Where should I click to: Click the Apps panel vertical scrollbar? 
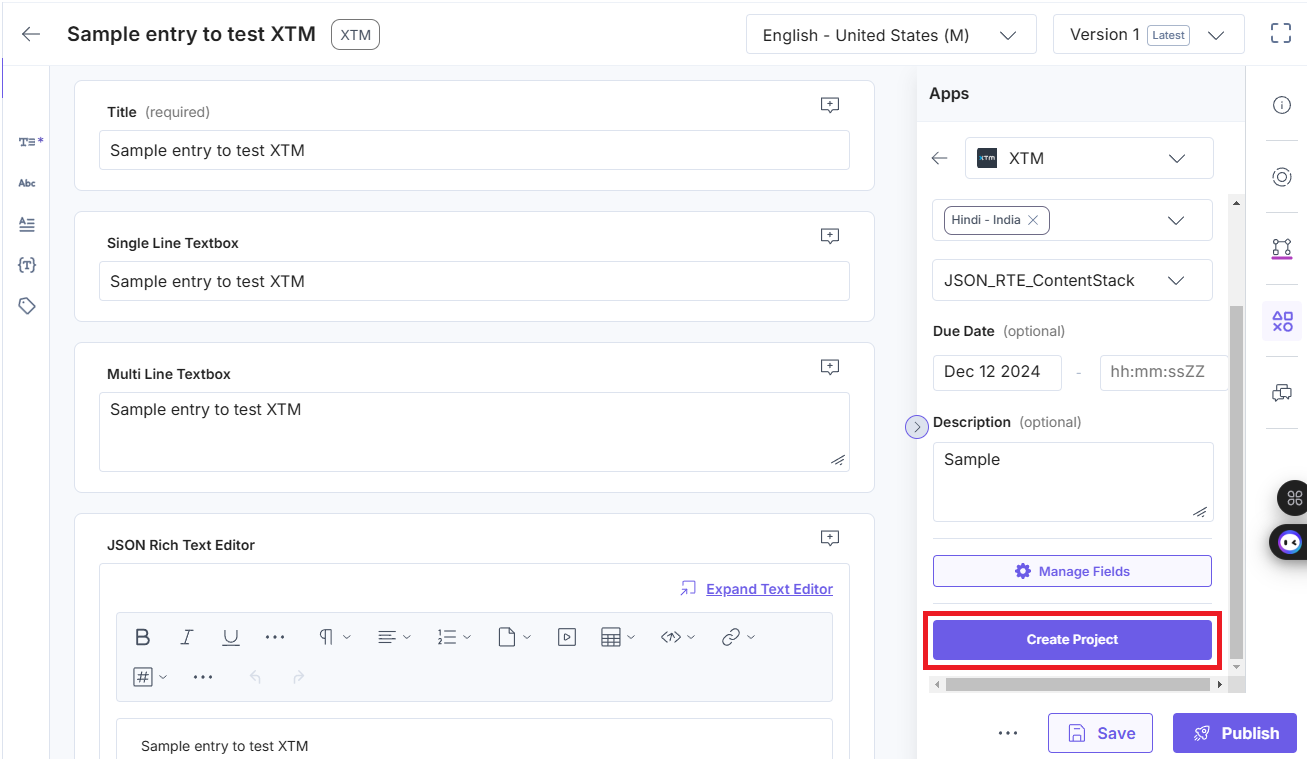tap(1237, 480)
